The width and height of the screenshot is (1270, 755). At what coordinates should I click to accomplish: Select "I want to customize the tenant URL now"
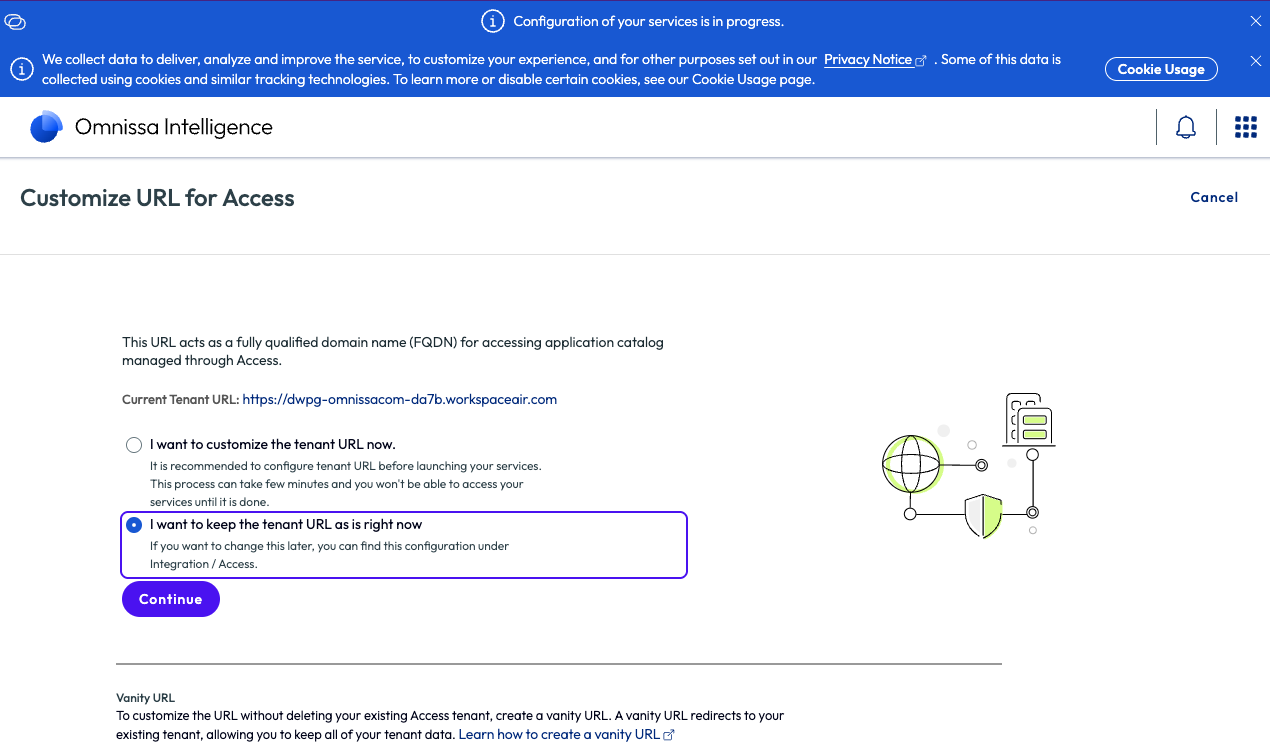[134, 445]
